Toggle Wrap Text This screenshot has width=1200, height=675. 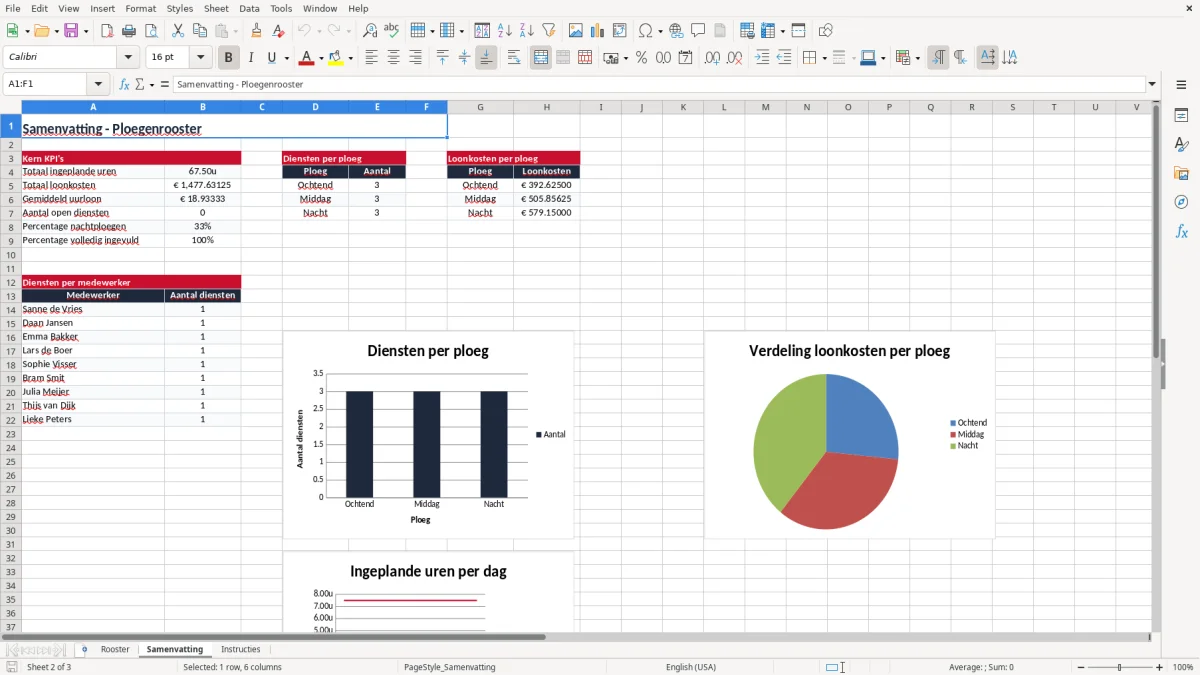pos(514,58)
